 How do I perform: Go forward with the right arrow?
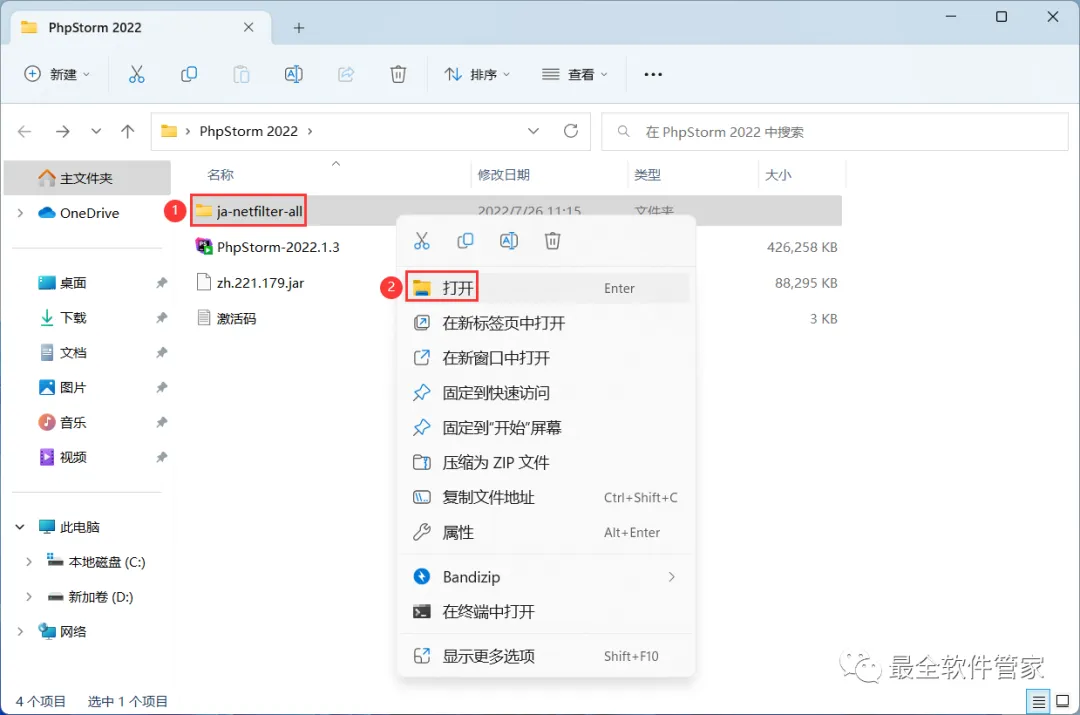63,132
